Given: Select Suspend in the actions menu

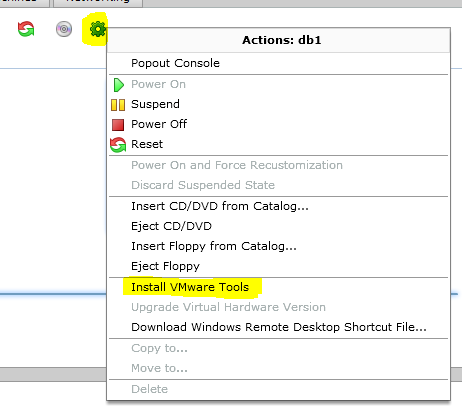Looking at the screenshot, I should pyautogui.click(x=155, y=104).
